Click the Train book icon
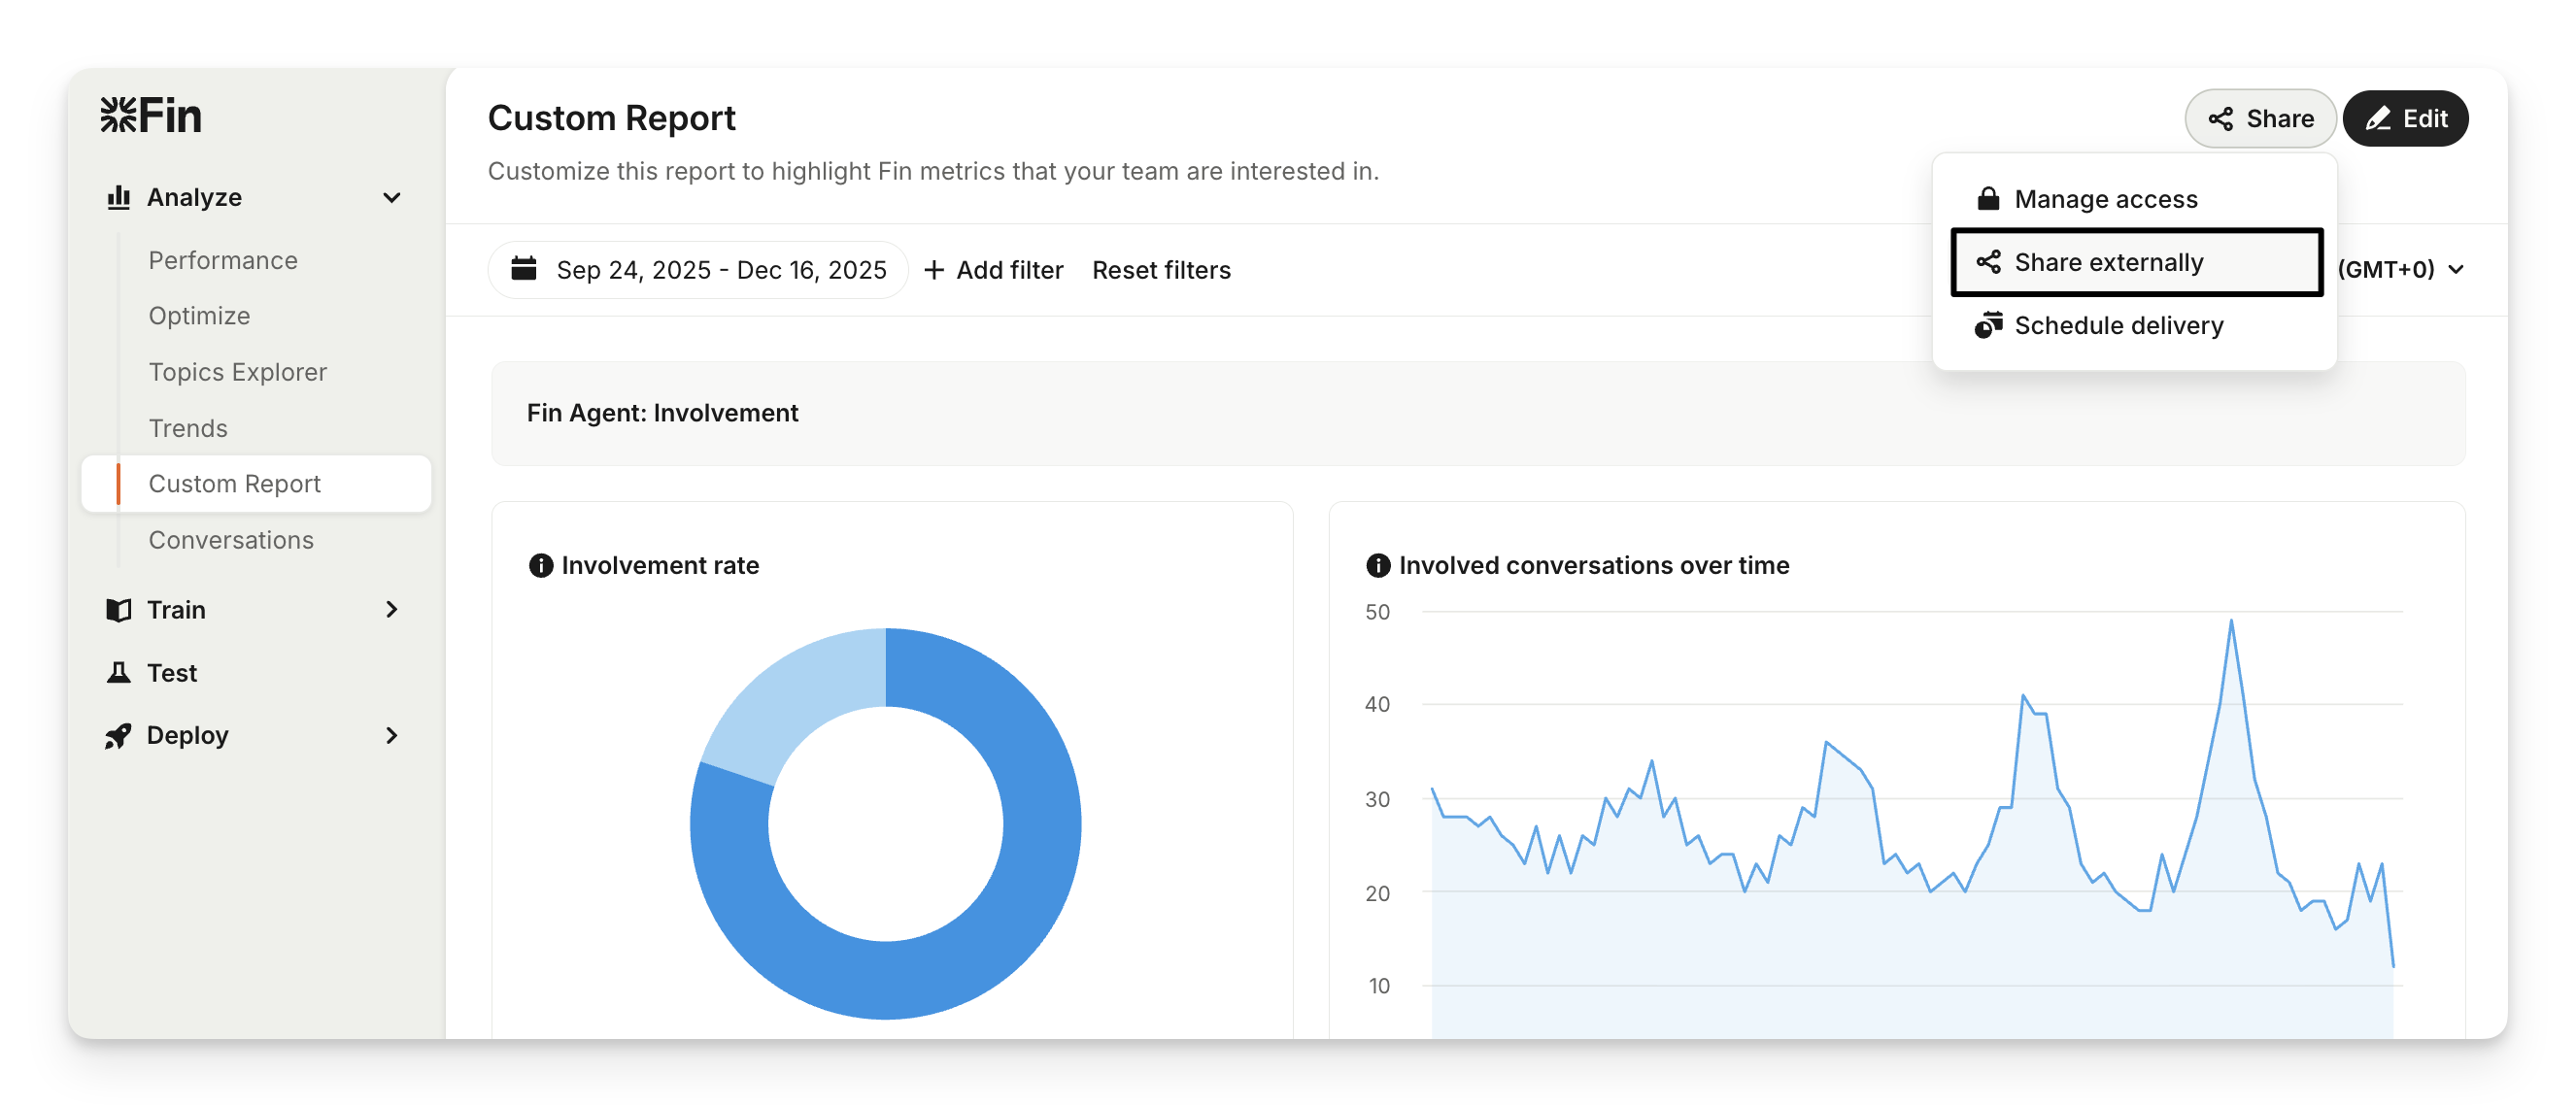2576x1107 pixels. (119, 610)
